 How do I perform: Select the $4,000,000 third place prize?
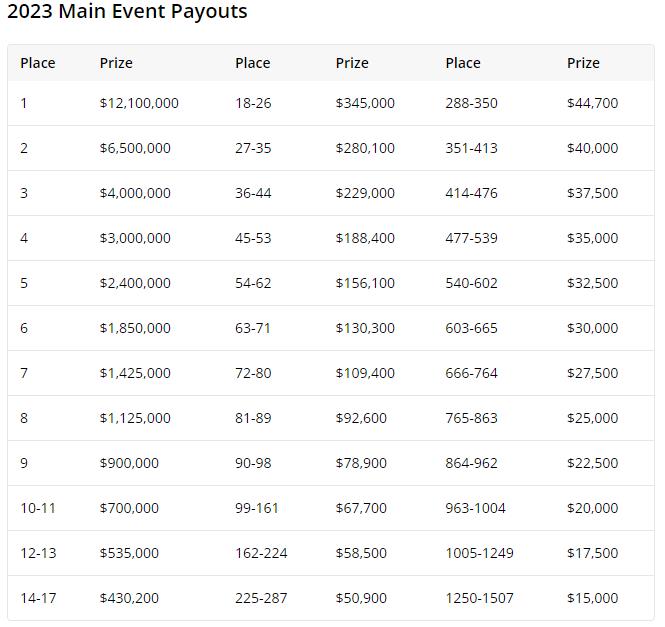pos(135,193)
